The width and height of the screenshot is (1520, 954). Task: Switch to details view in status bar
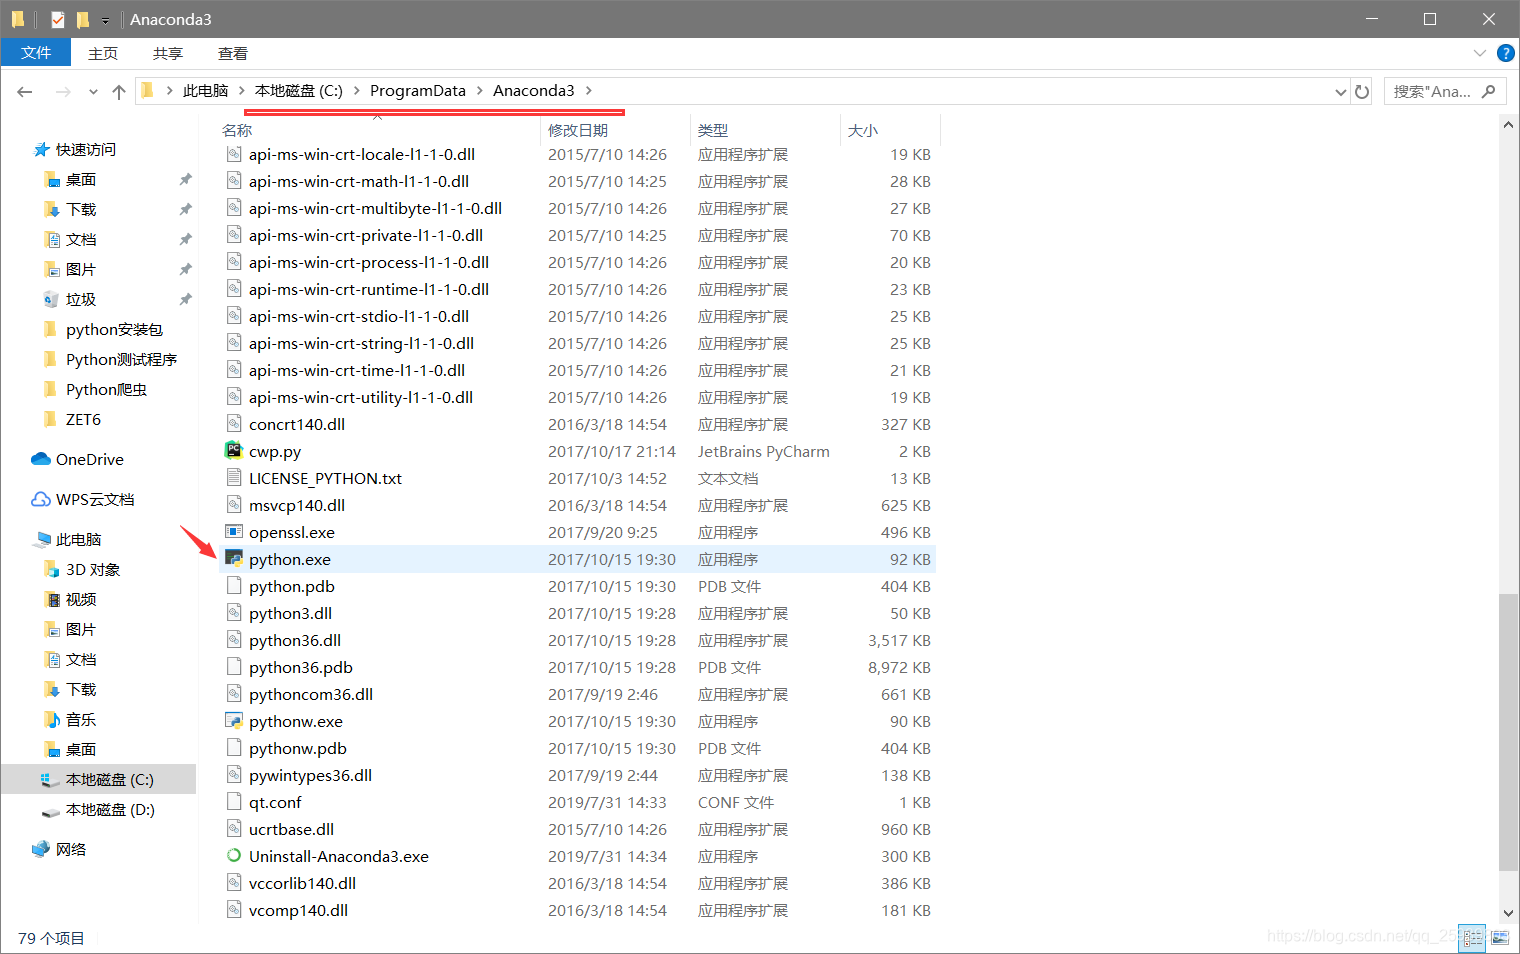tap(1472, 938)
